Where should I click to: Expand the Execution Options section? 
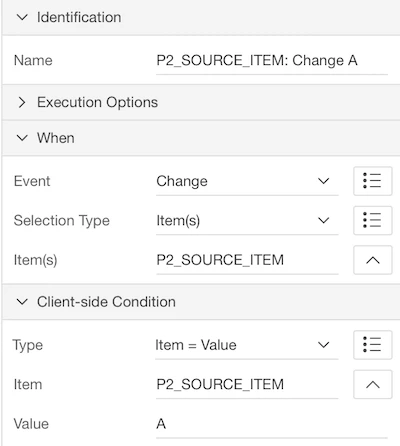22,102
